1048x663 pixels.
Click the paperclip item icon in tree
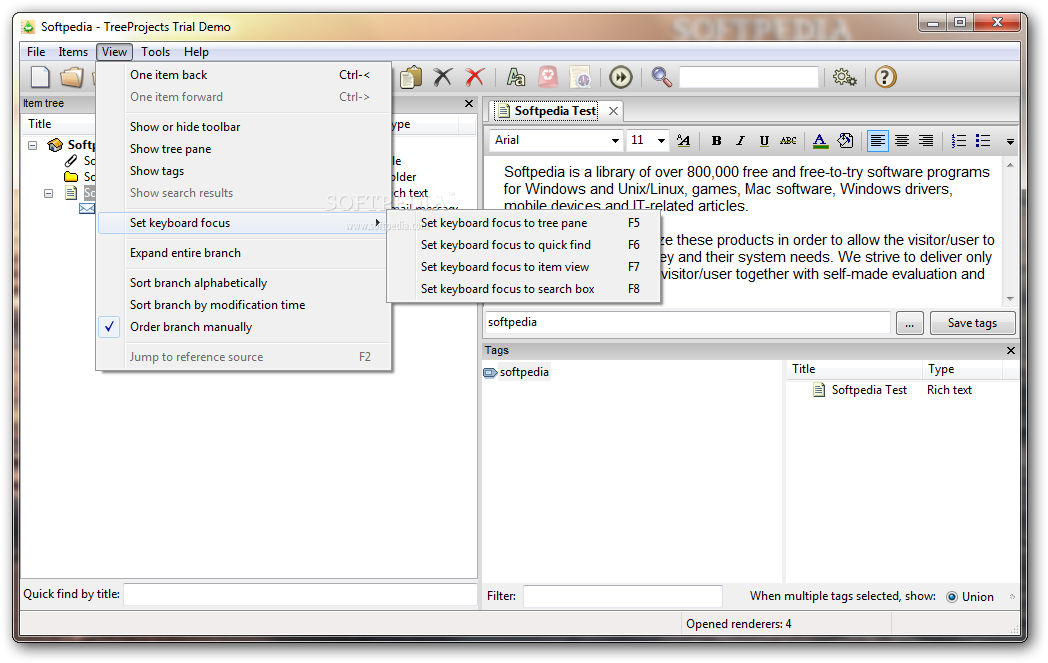(x=71, y=160)
